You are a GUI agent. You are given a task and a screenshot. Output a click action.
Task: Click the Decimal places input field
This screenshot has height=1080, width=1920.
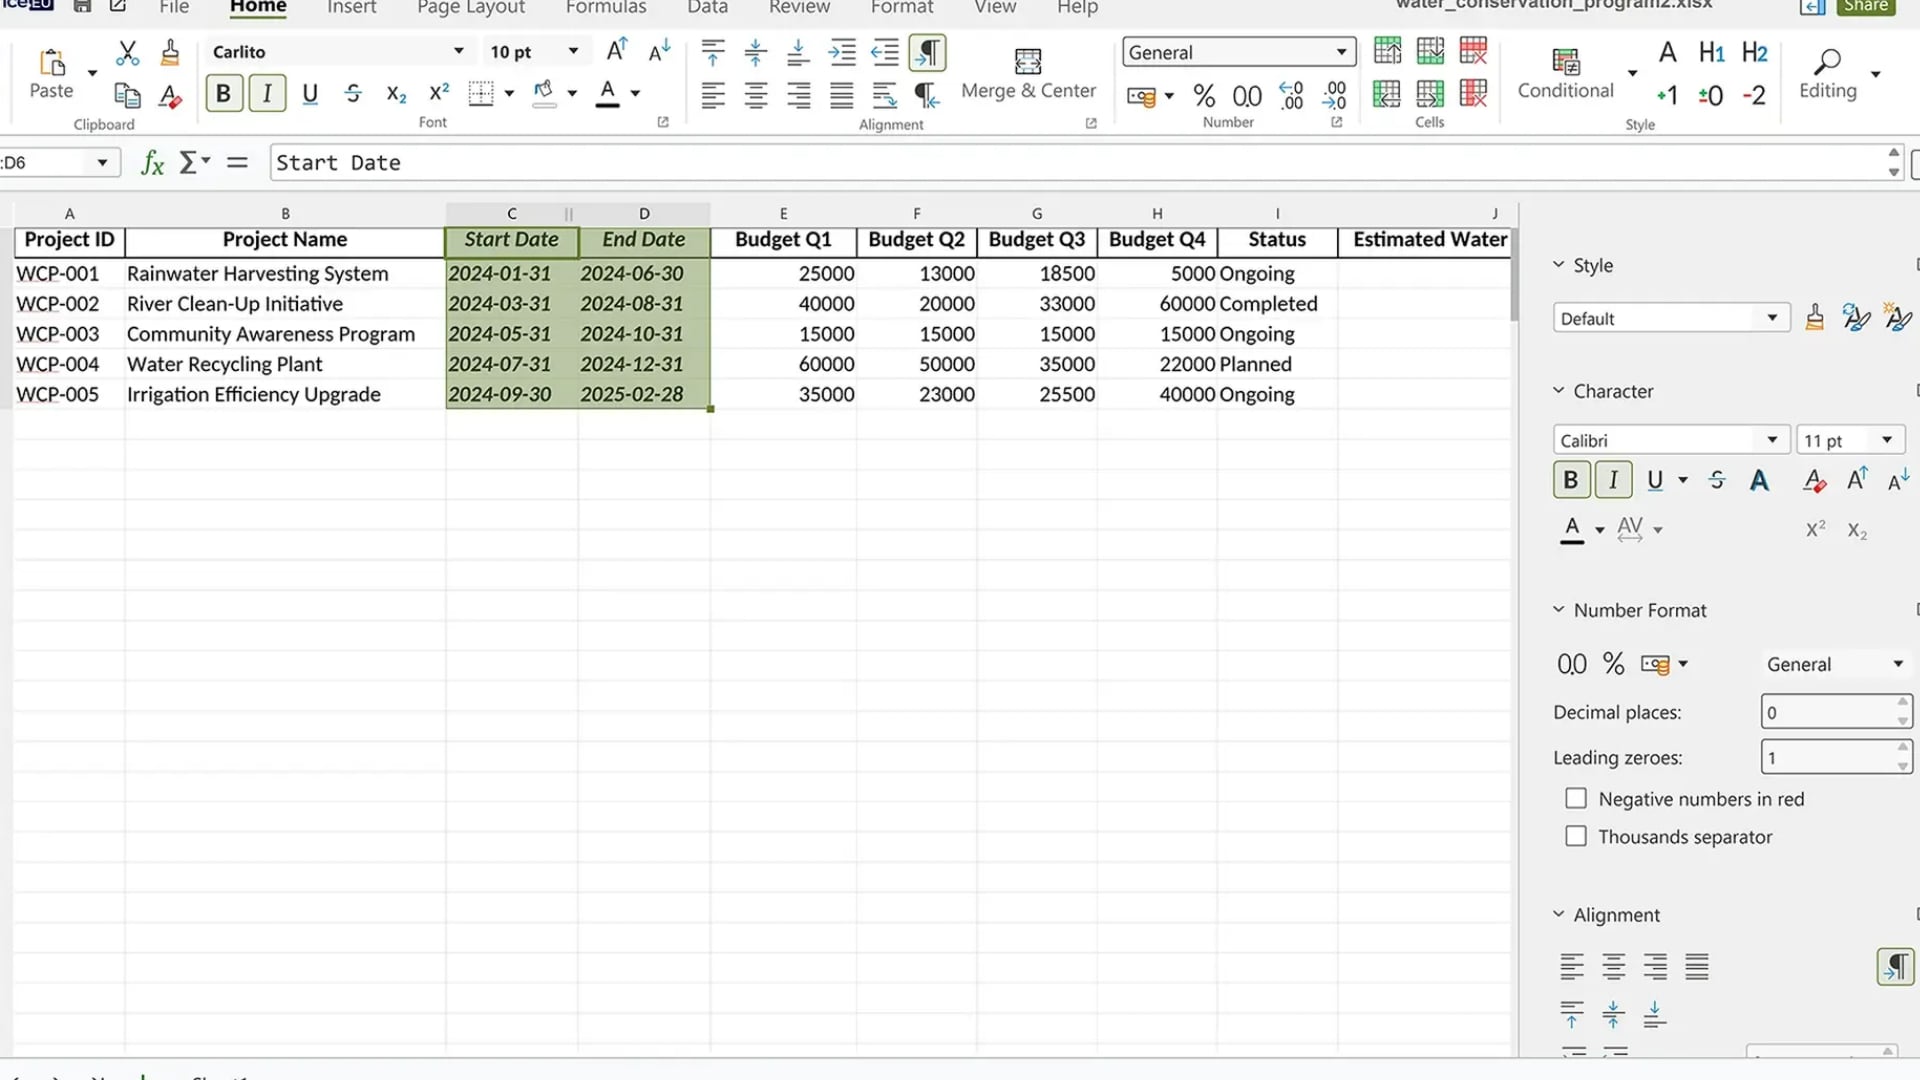point(1828,712)
